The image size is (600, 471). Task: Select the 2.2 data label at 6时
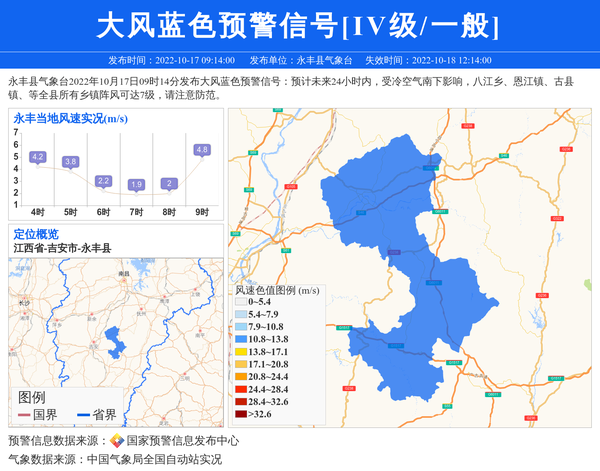(x=103, y=181)
